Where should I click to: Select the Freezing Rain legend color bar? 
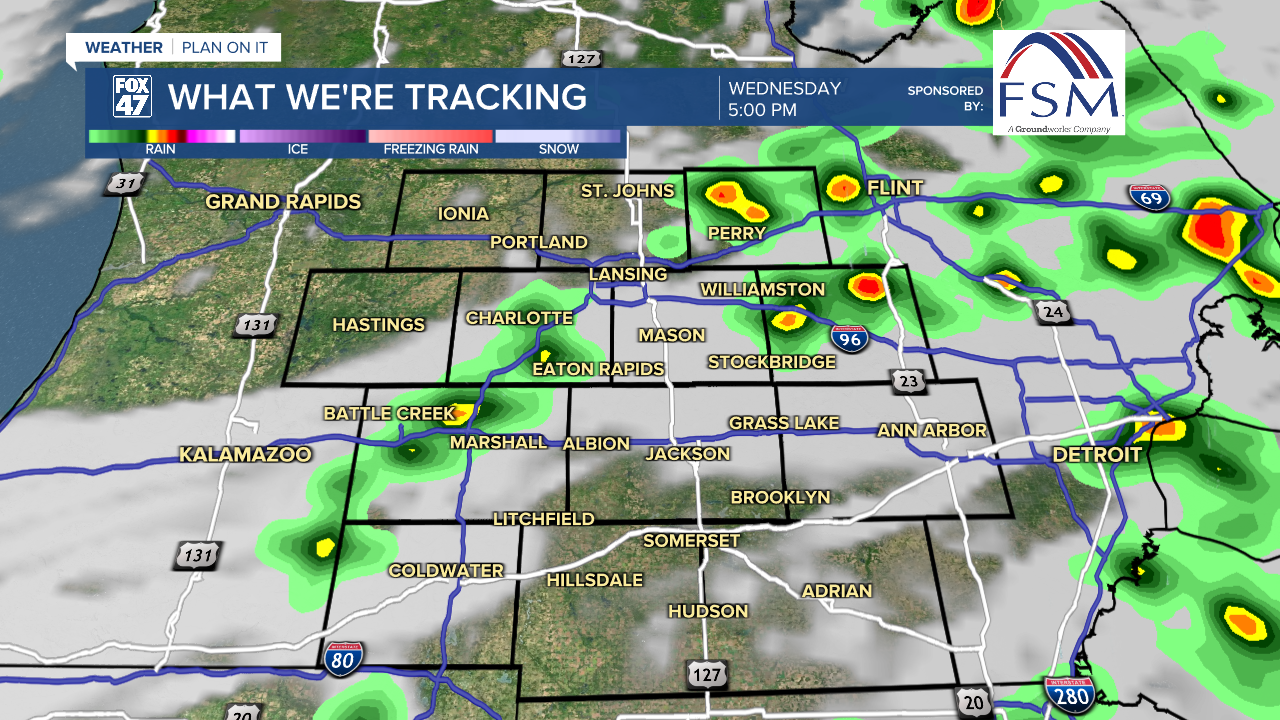431,137
